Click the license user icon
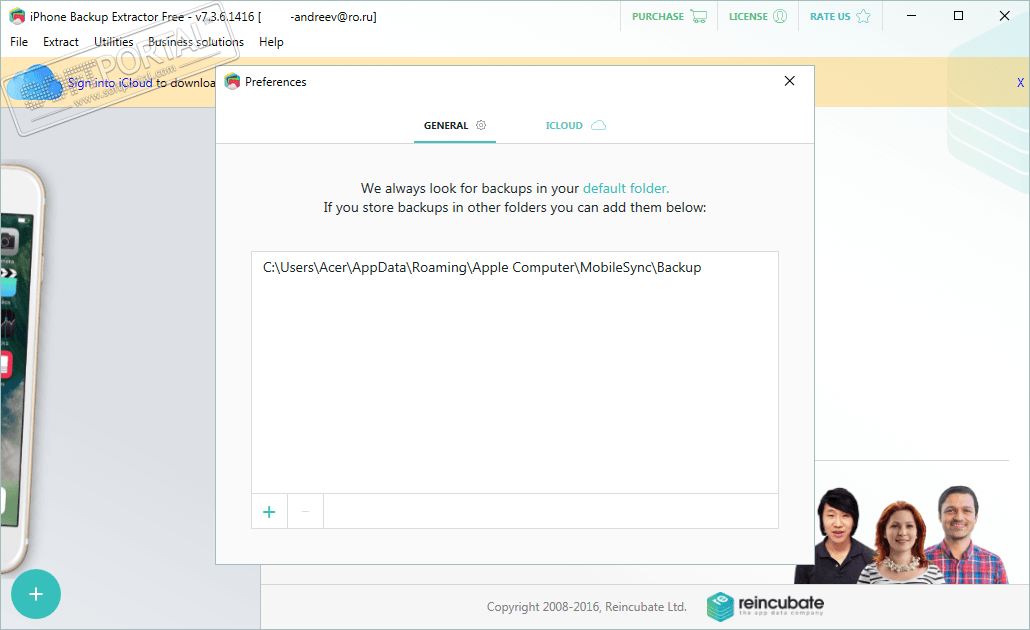1030x630 pixels. 780,16
